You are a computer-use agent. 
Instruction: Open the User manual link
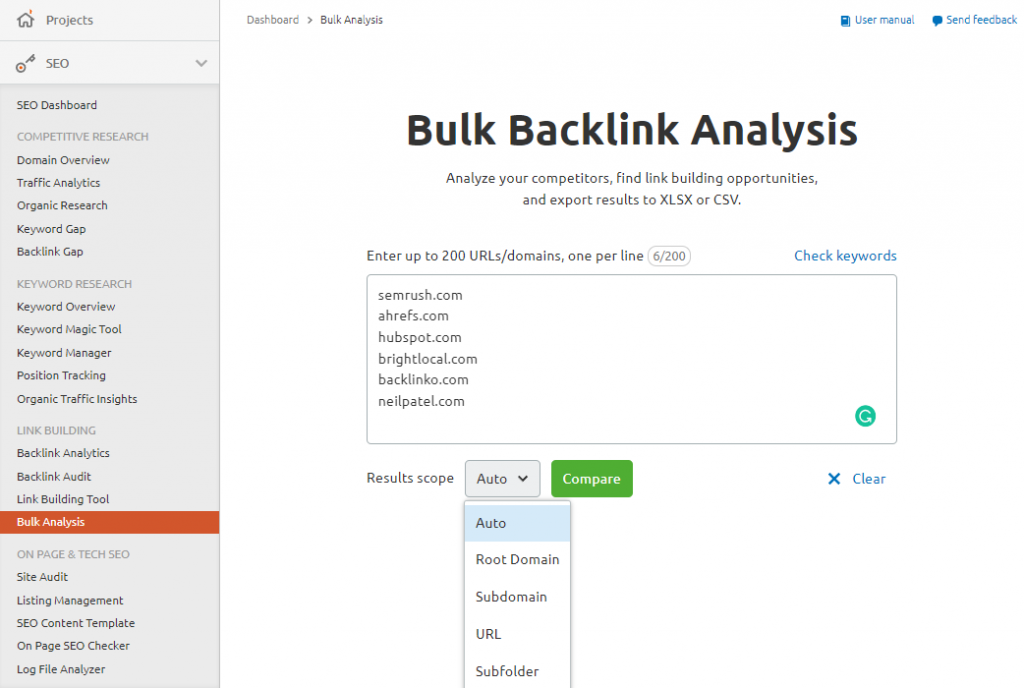click(x=884, y=20)
